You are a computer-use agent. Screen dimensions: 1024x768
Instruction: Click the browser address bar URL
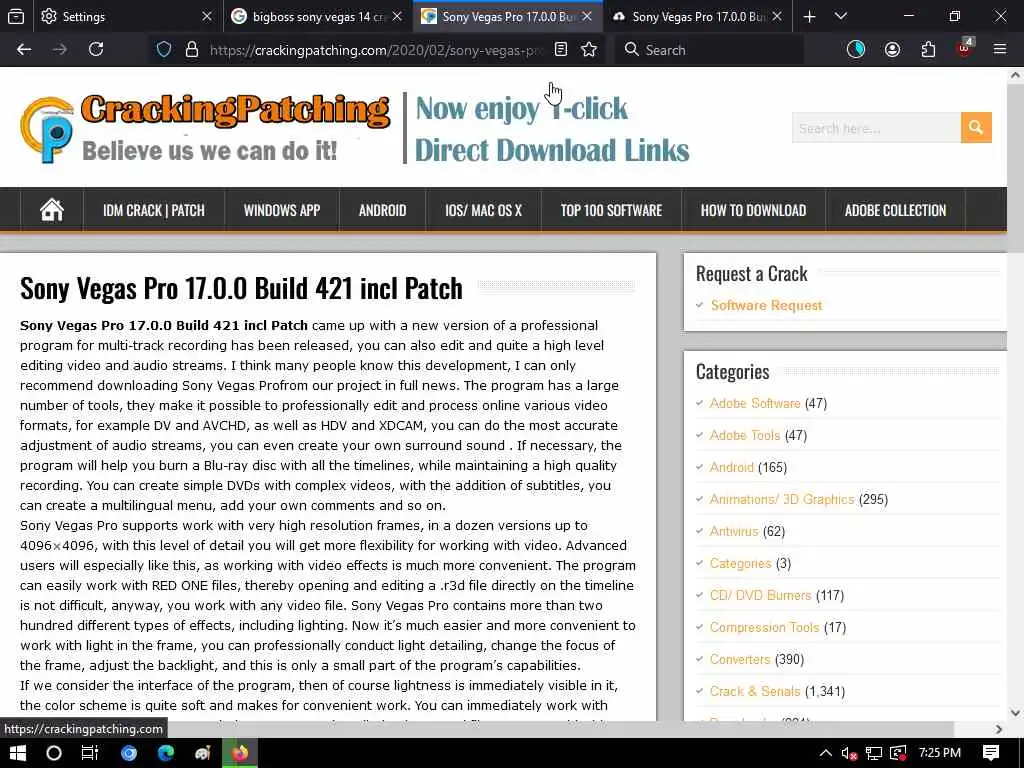(376, 50)
